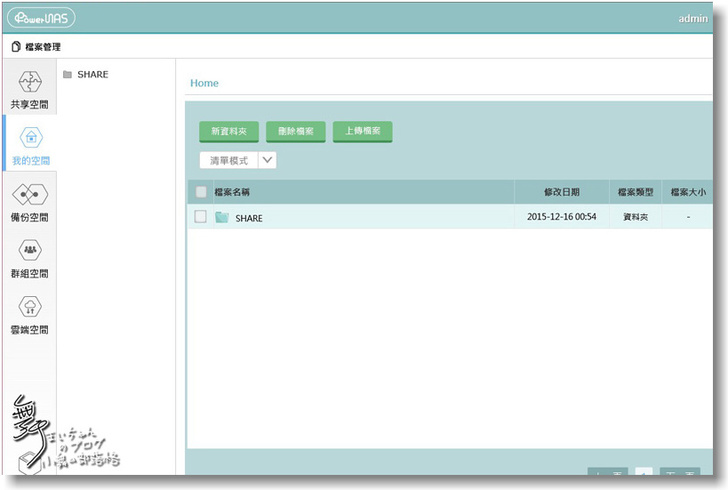Expand the 清單模式 view mode dropdown arrow
This screenshot has width=728, height=490.
[x=267, y=160]
